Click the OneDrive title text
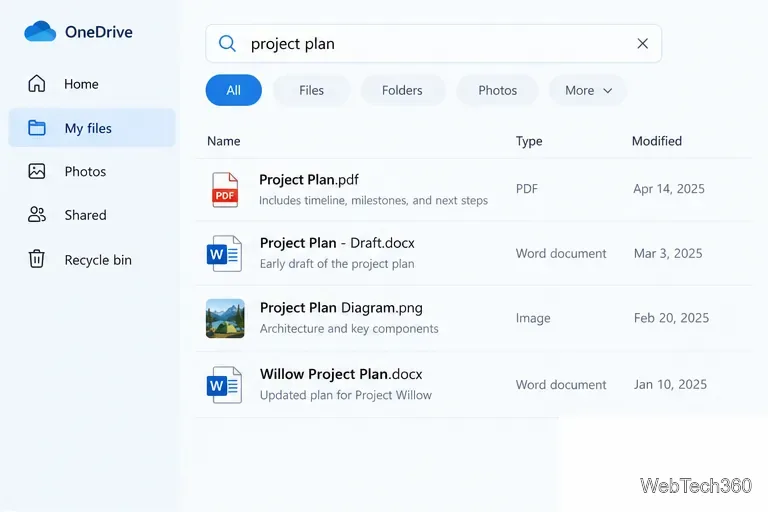Screen dimensions: 768x512 click(99, 32)
